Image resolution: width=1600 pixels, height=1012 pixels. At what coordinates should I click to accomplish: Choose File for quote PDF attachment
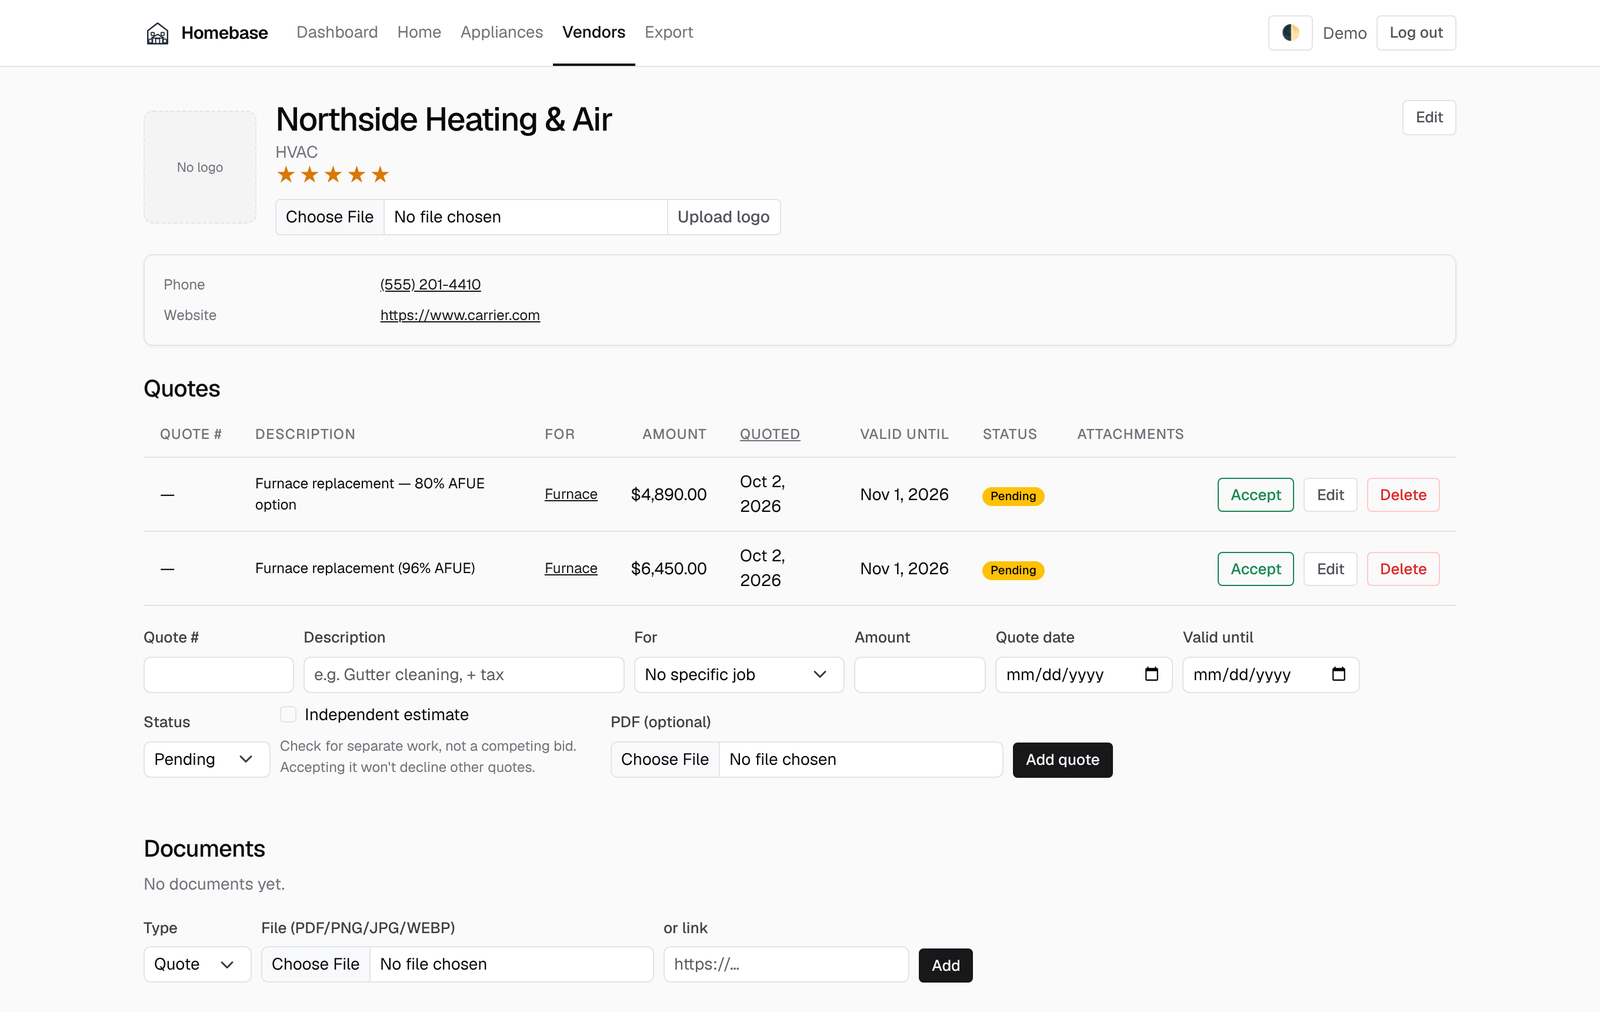coord(665,760)
